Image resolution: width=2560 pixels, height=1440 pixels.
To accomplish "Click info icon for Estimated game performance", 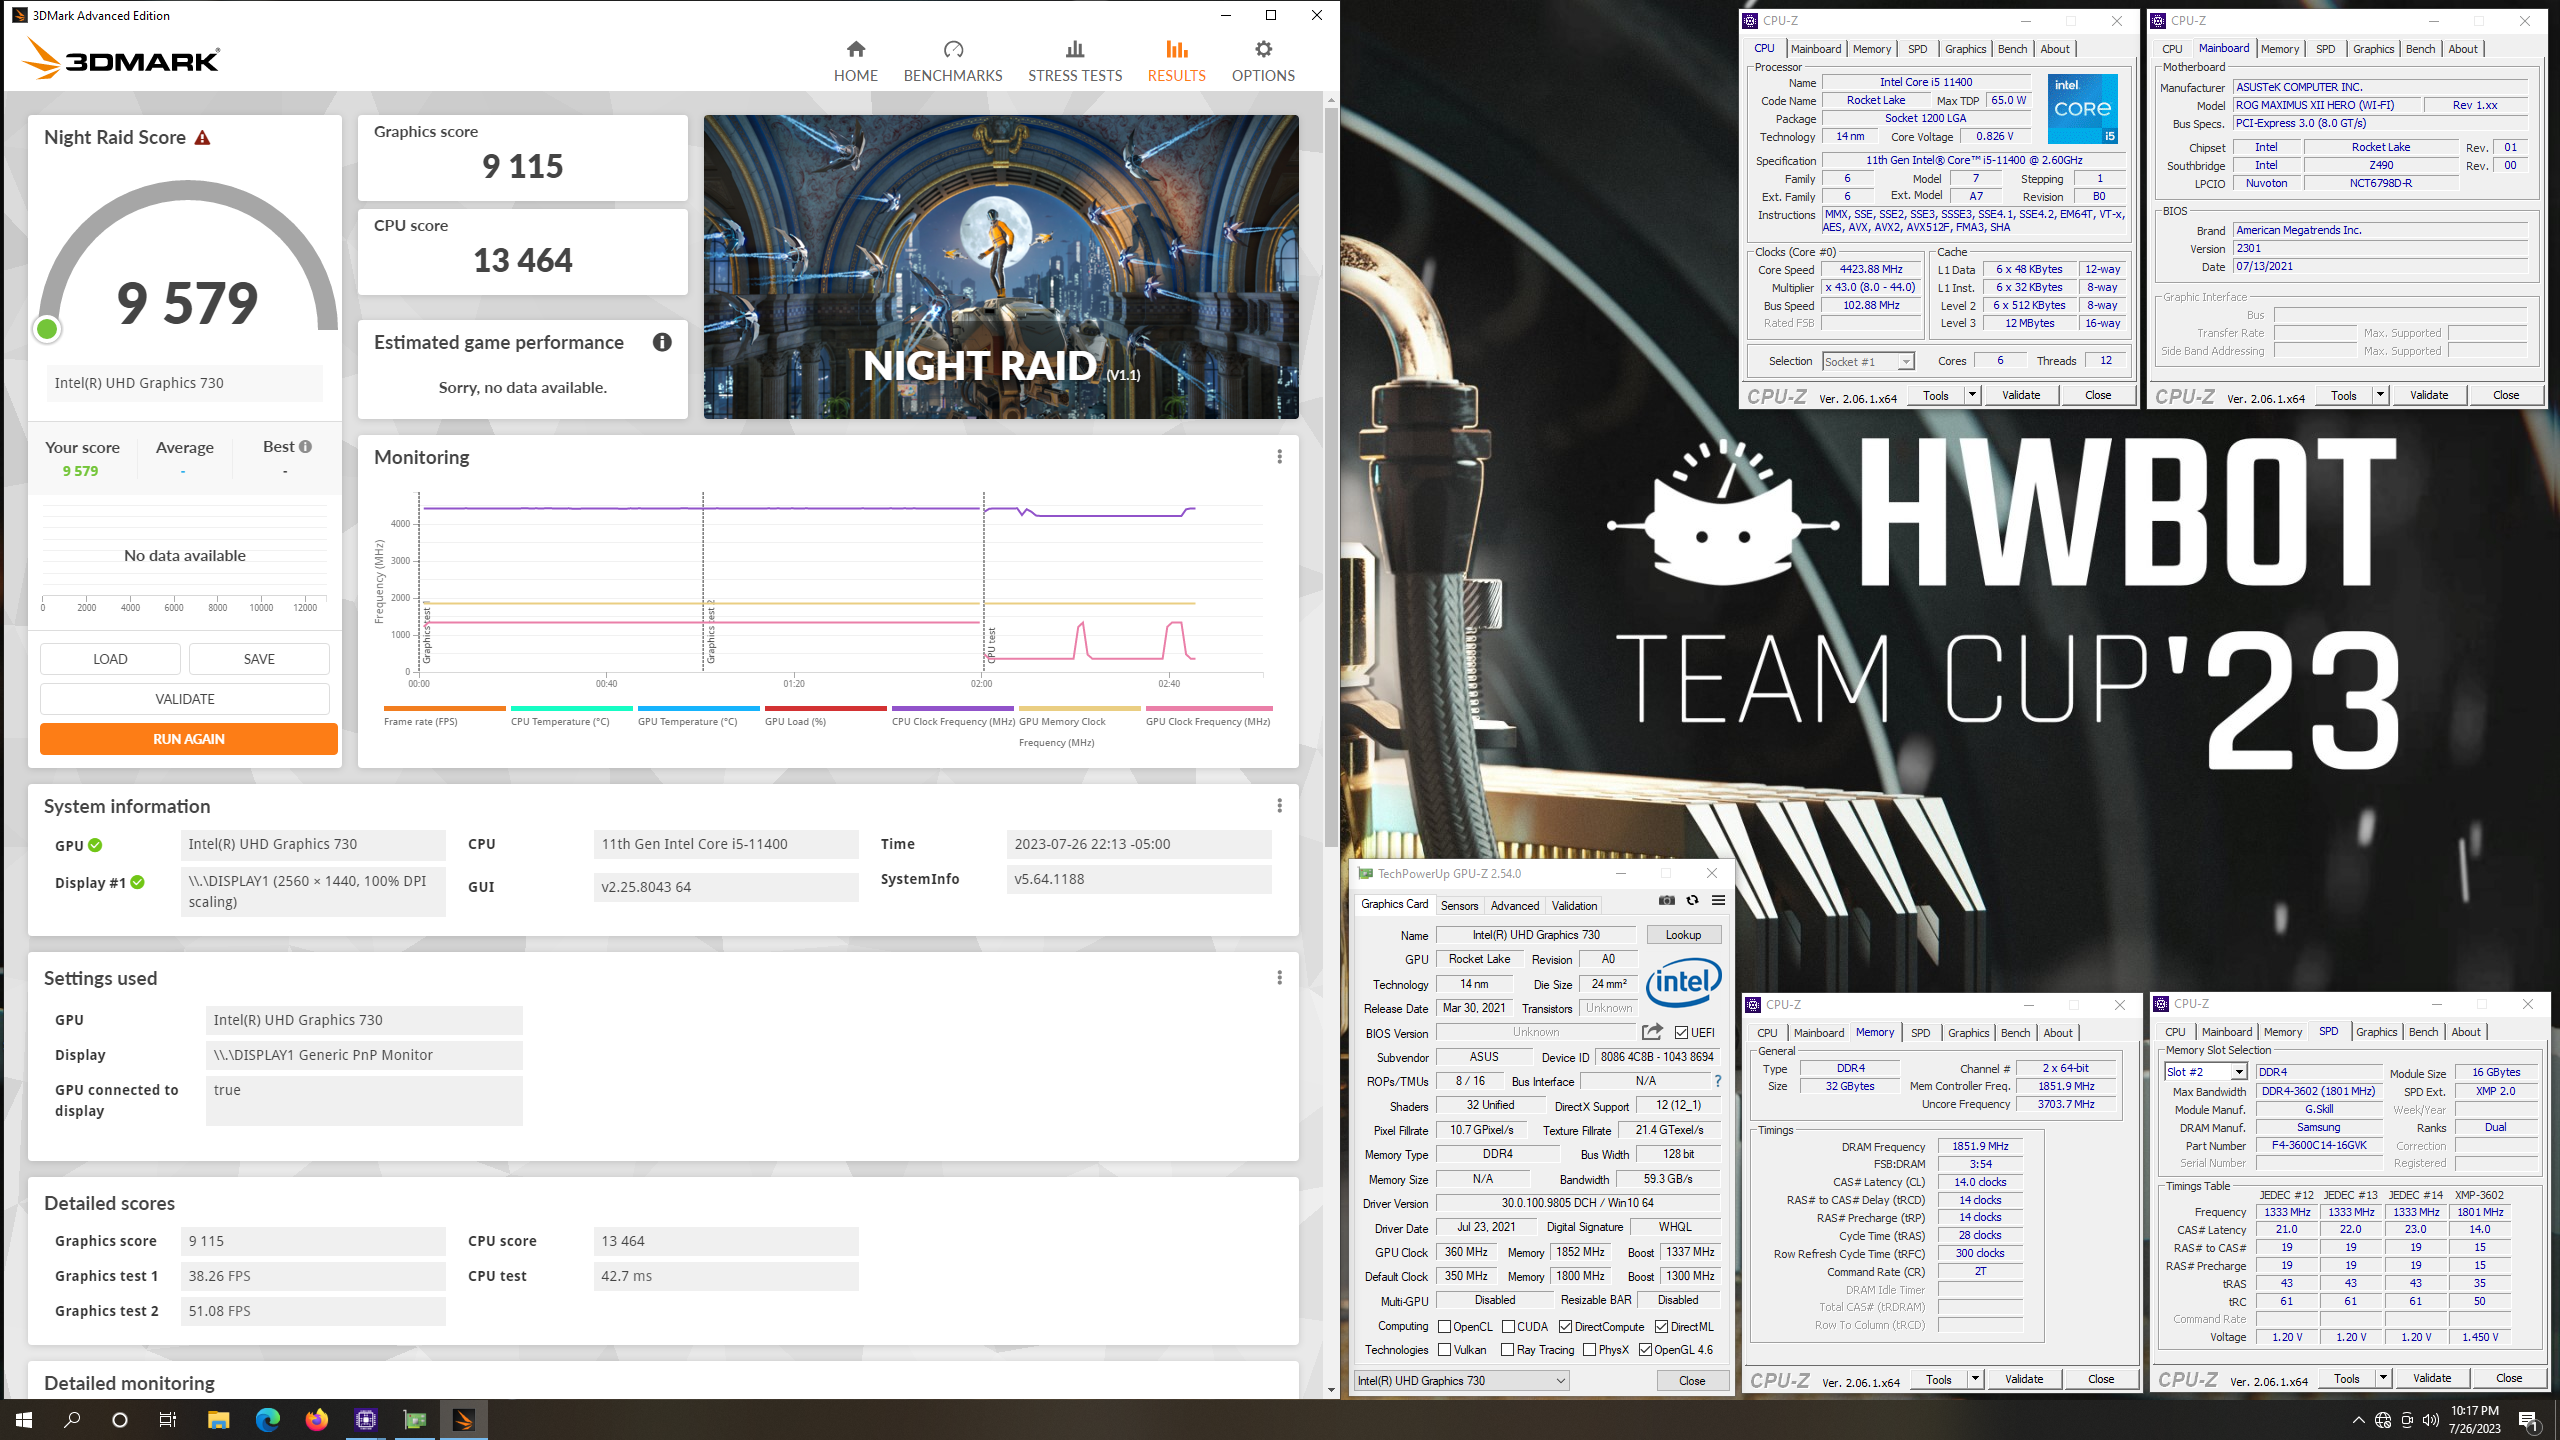I will coord(662,342).
